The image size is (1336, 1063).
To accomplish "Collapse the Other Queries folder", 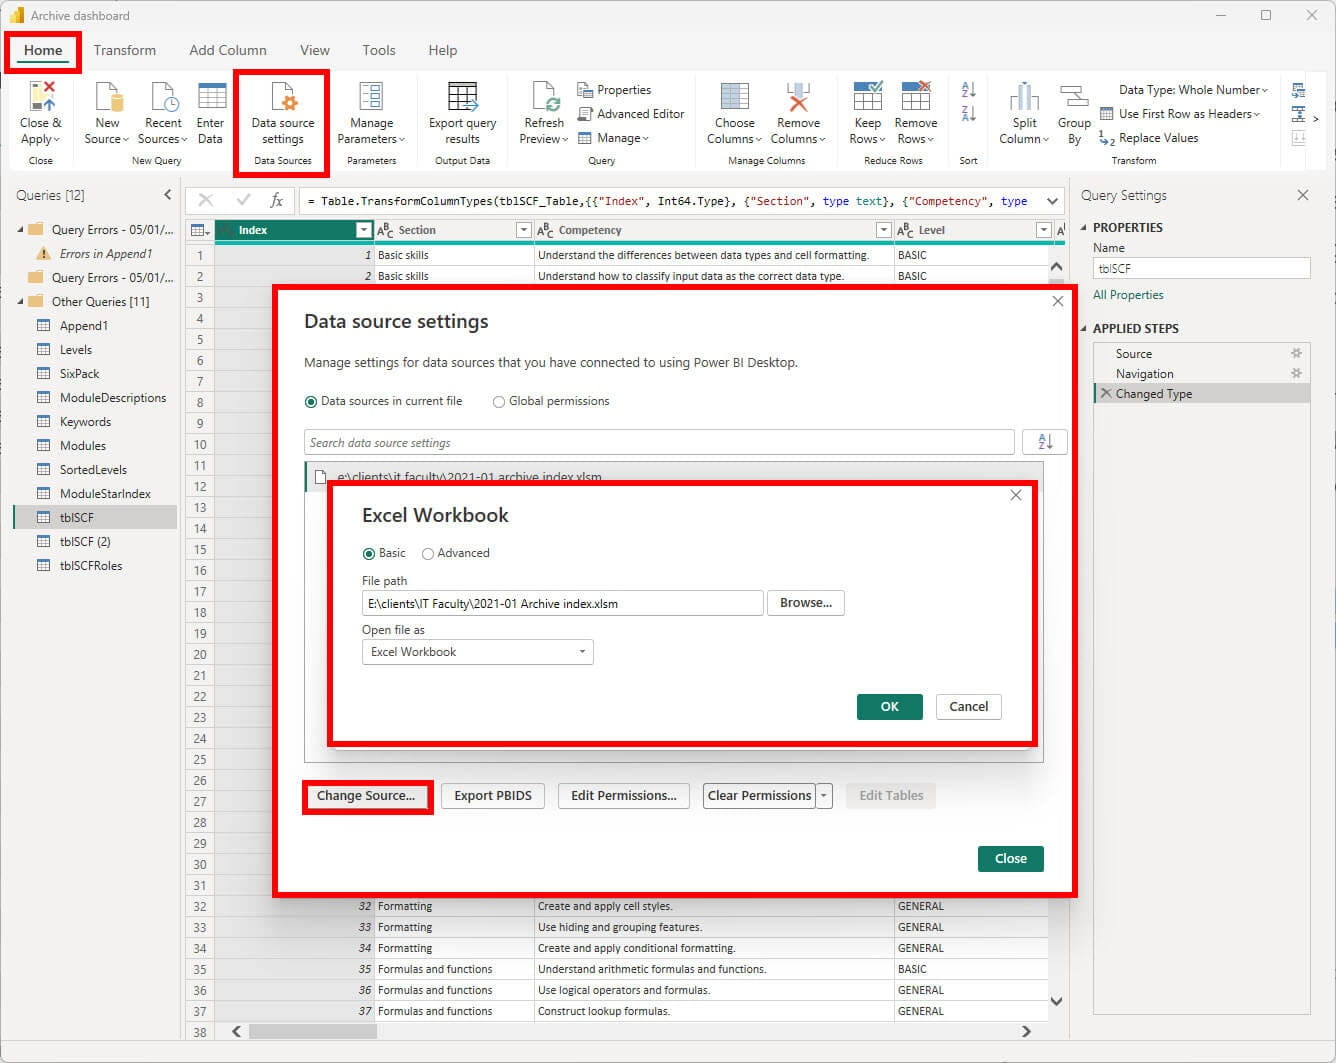I will tap(21, 301).
